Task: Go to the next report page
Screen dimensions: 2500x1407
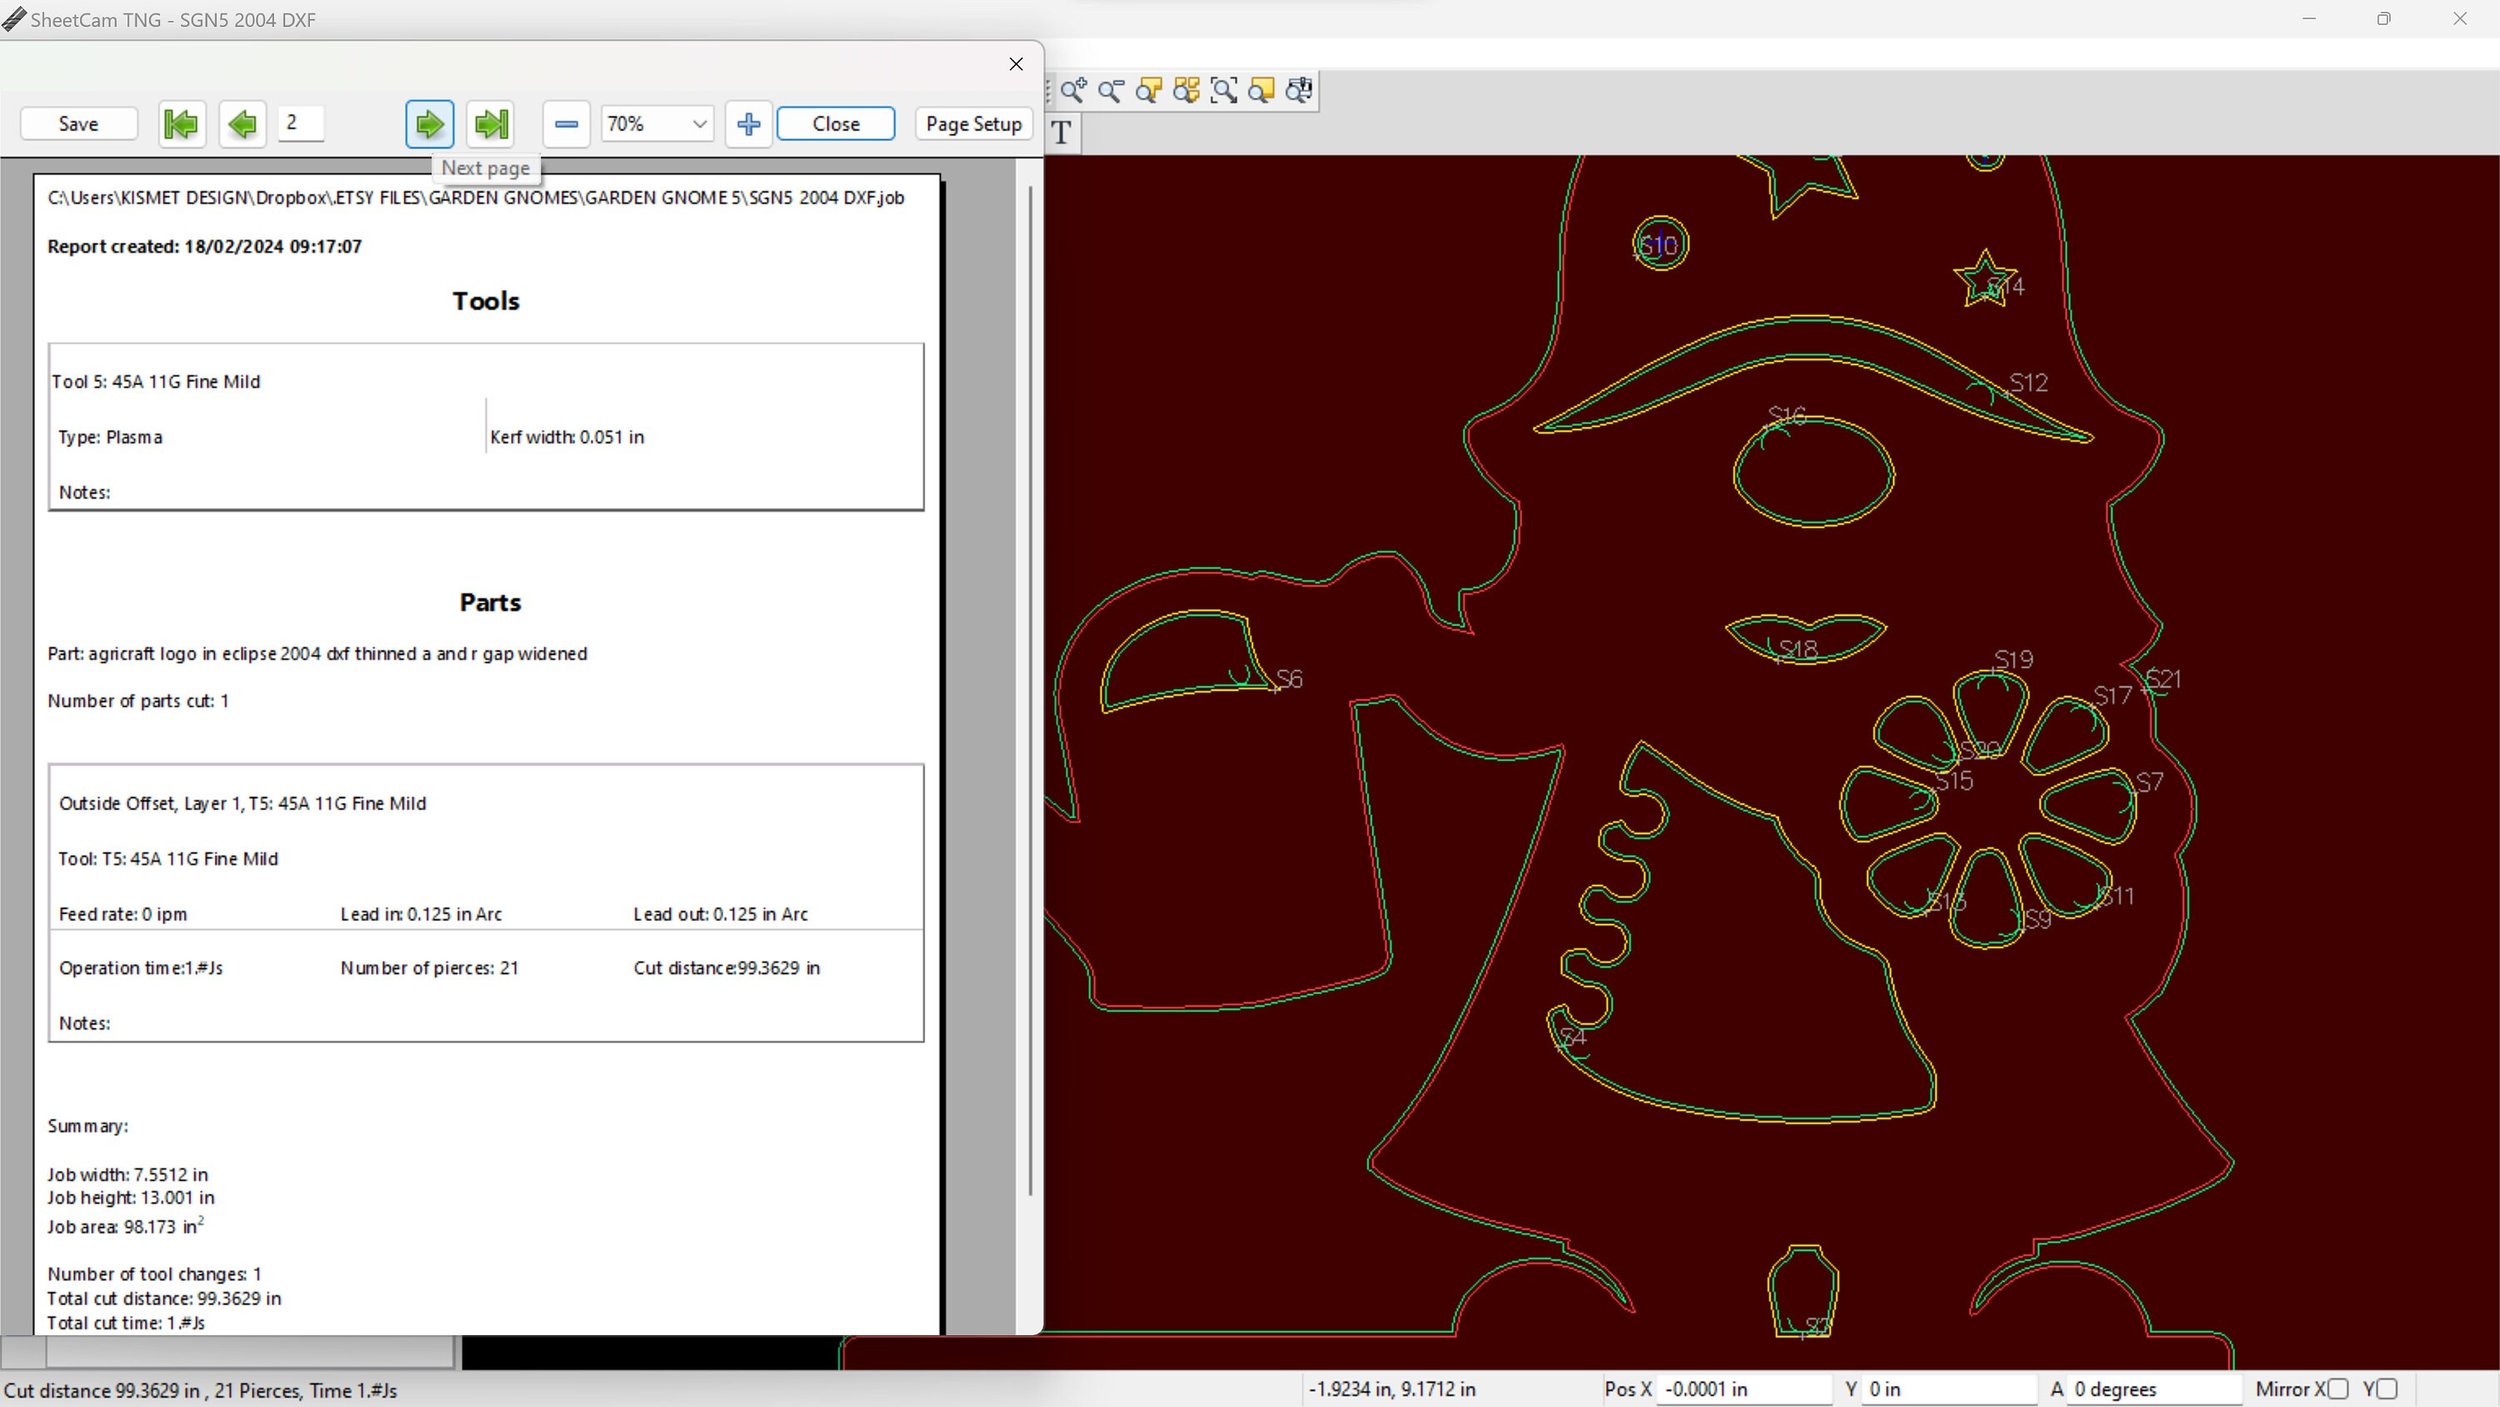Action: (x=429, y=124)
